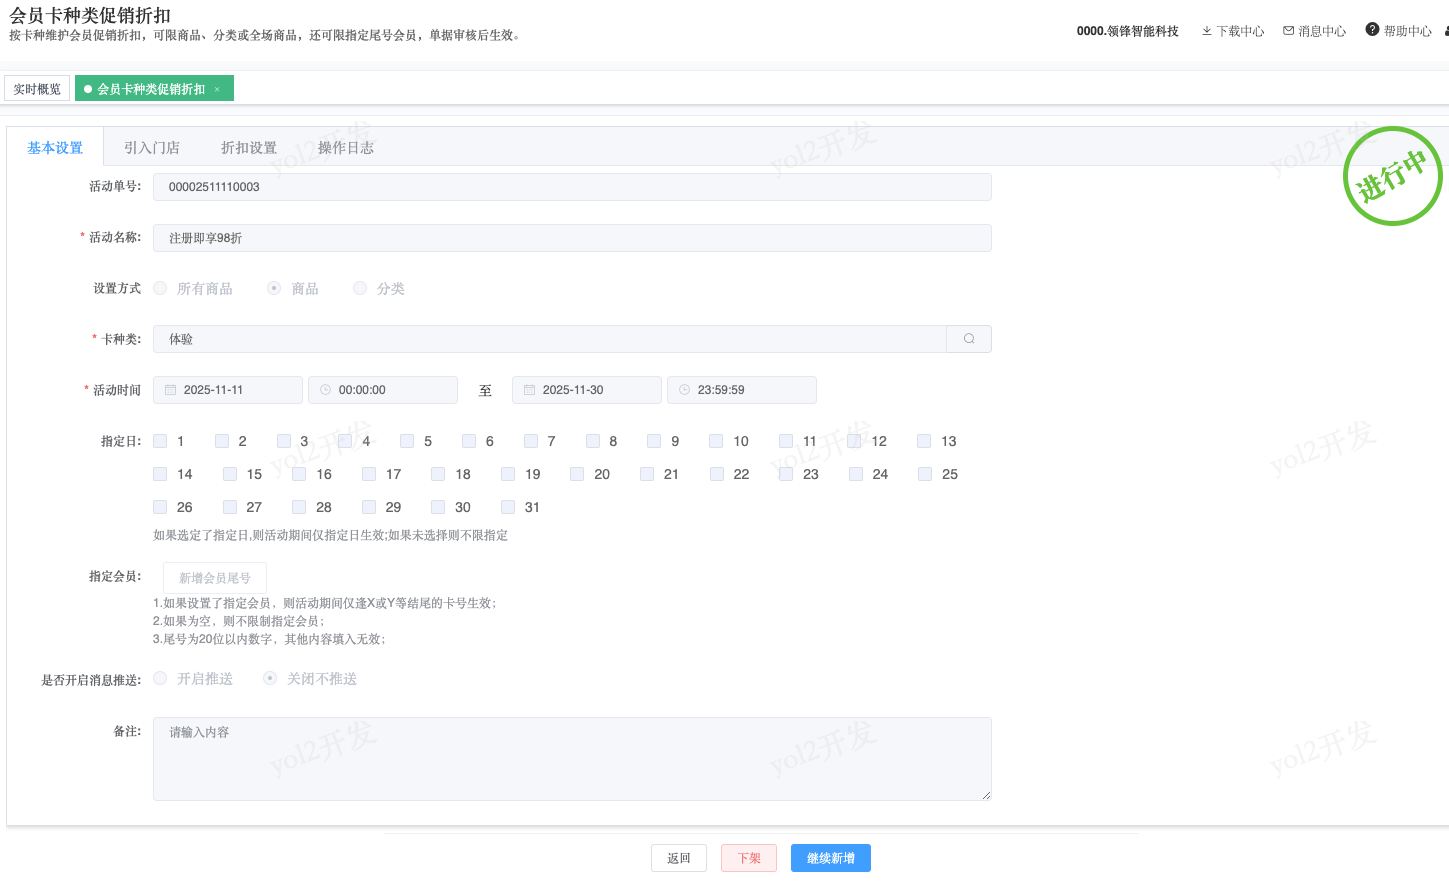1449x889 pixels.
Task: Click the rule text 2.如果为空，则不限制指定会员
Action: coord(238,621)
